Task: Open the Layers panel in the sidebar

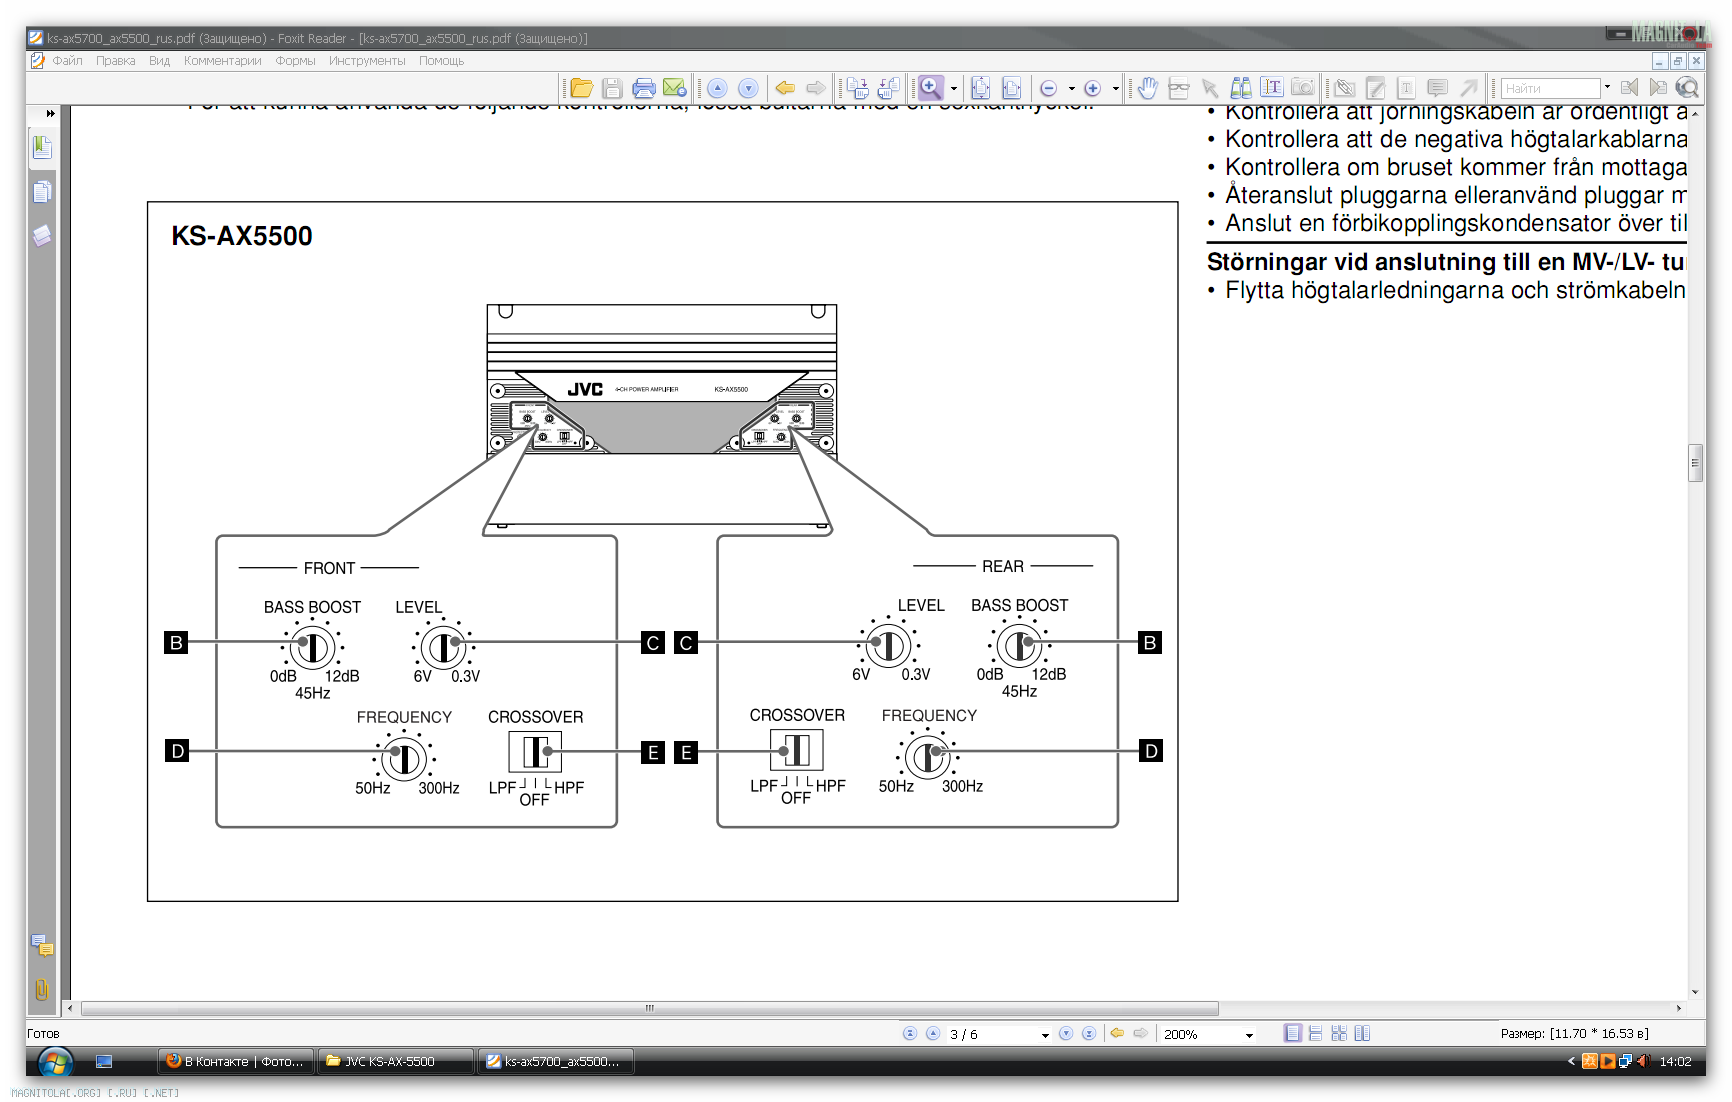Action: (x=42, y=236)
